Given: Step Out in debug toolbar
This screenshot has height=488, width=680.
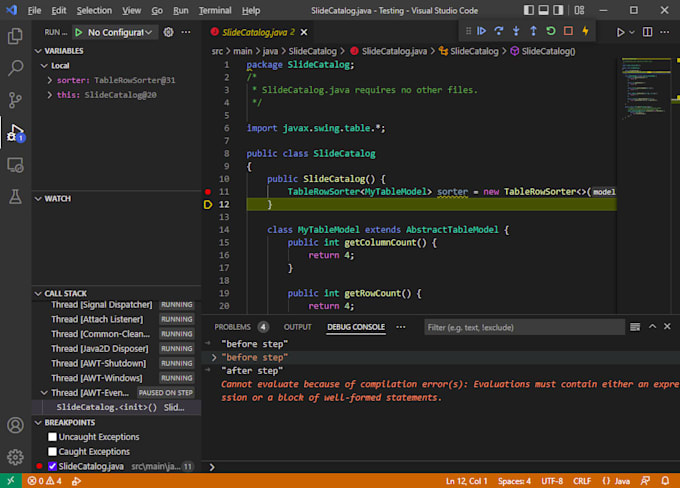Looking at the screenshot, I should [533, 31].
